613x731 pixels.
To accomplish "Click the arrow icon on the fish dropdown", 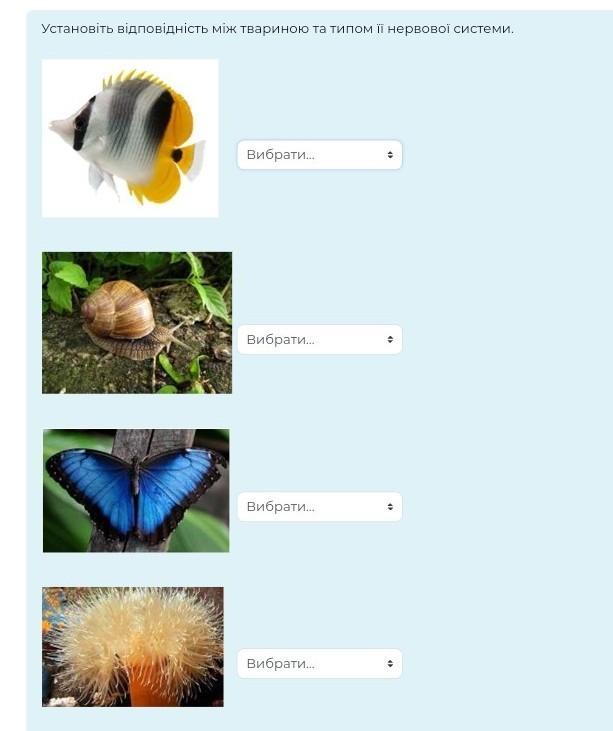I will click(390, 155).
